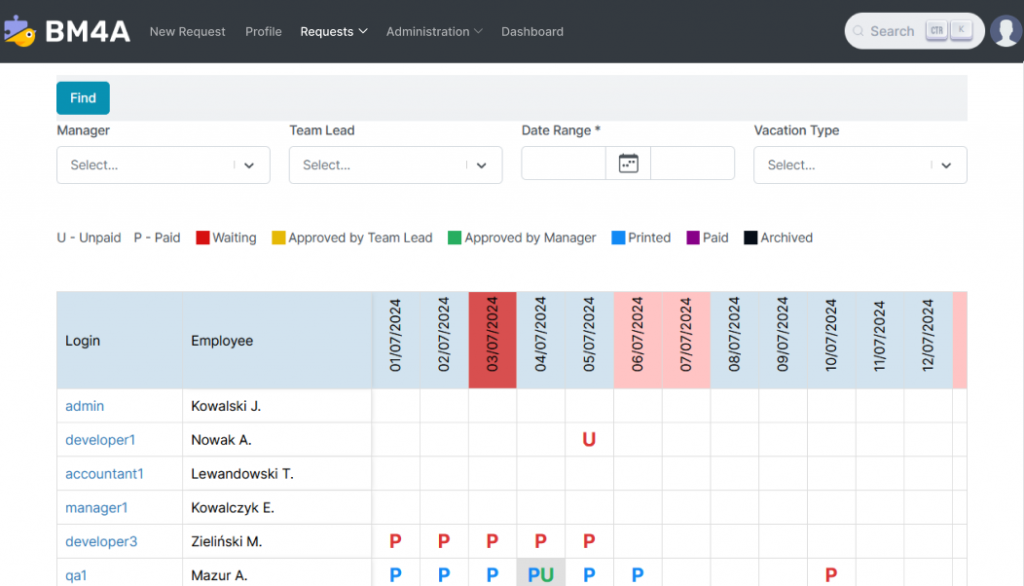Screen dimensions: 1024x586
Task: Click the red Waiting legend swatch
Action: (x=202, y=238)
